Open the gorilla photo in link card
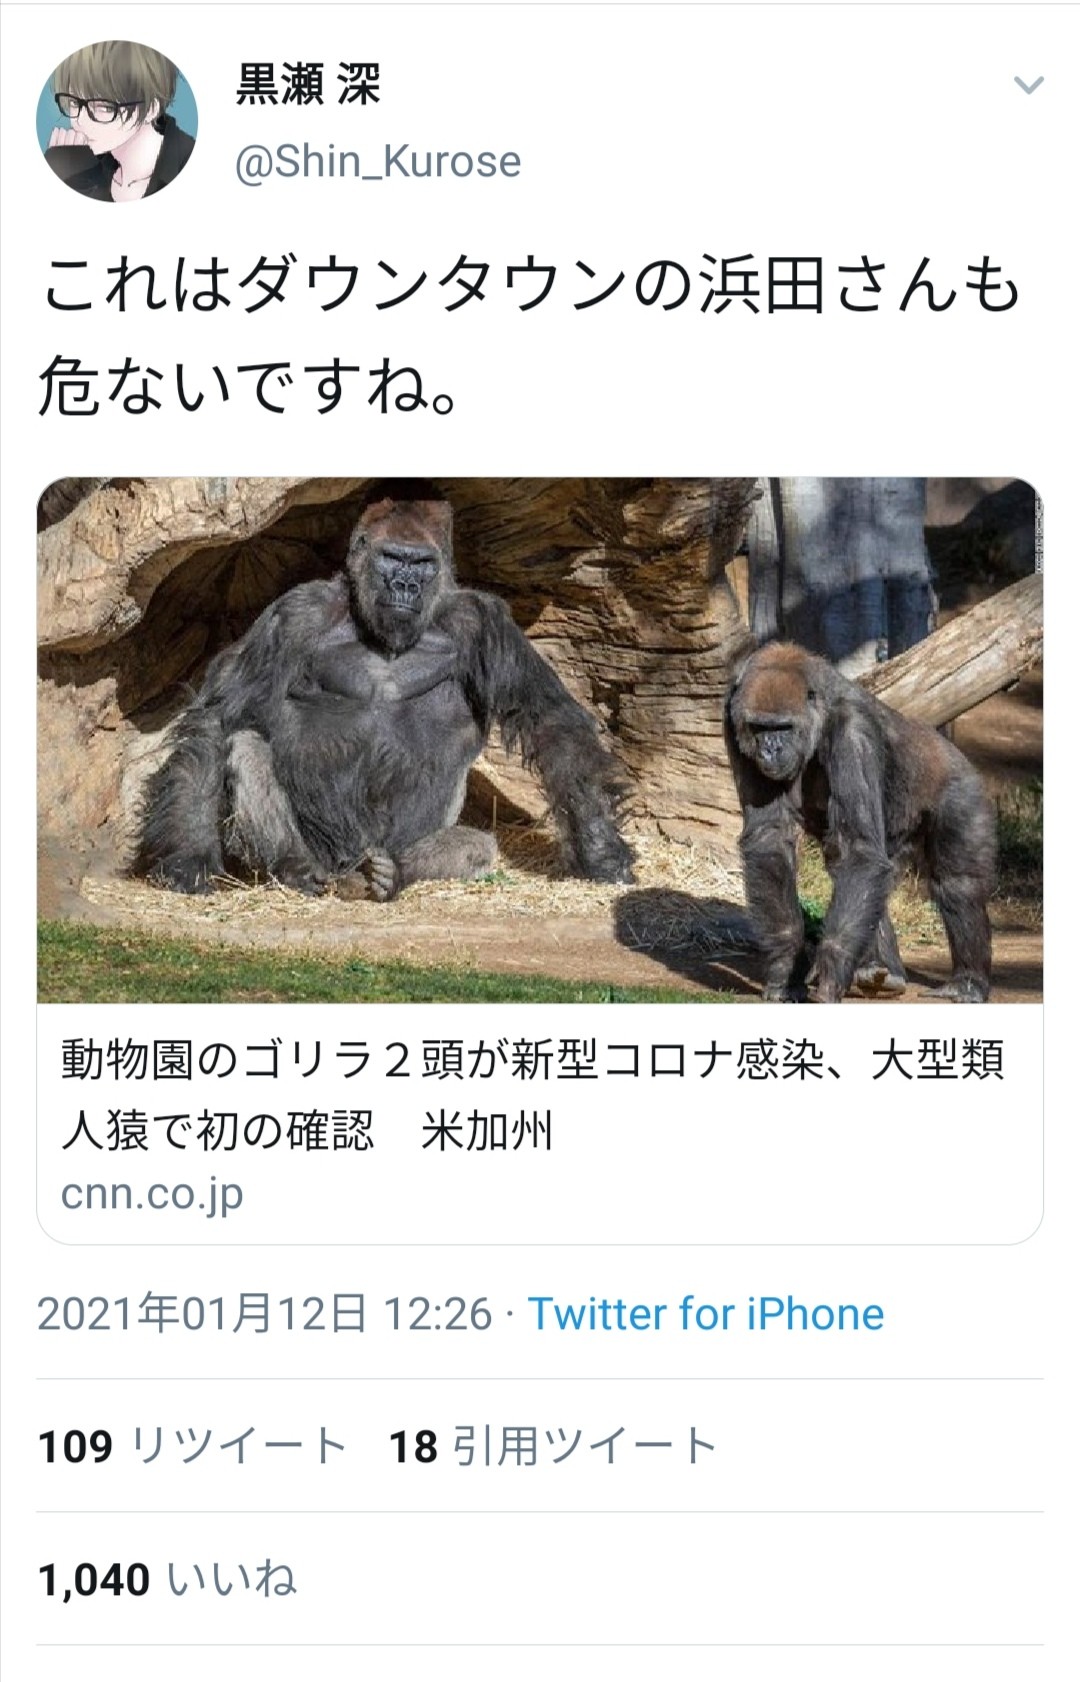 click(540, 740)
